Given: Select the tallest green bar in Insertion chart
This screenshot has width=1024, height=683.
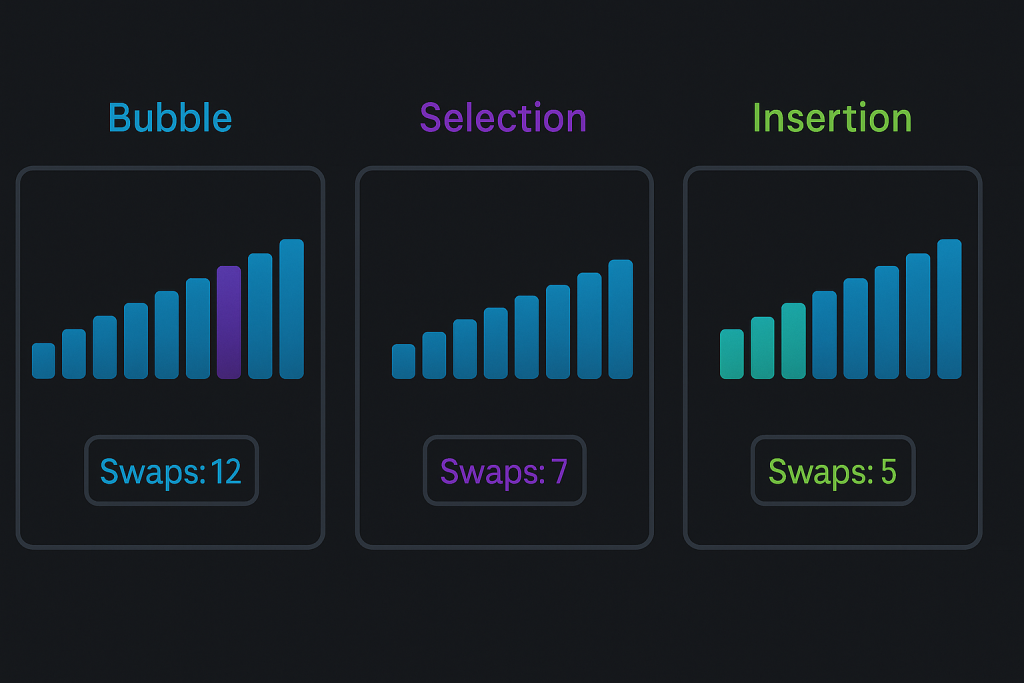Looking at the screenshot, I should pos(794,341).
